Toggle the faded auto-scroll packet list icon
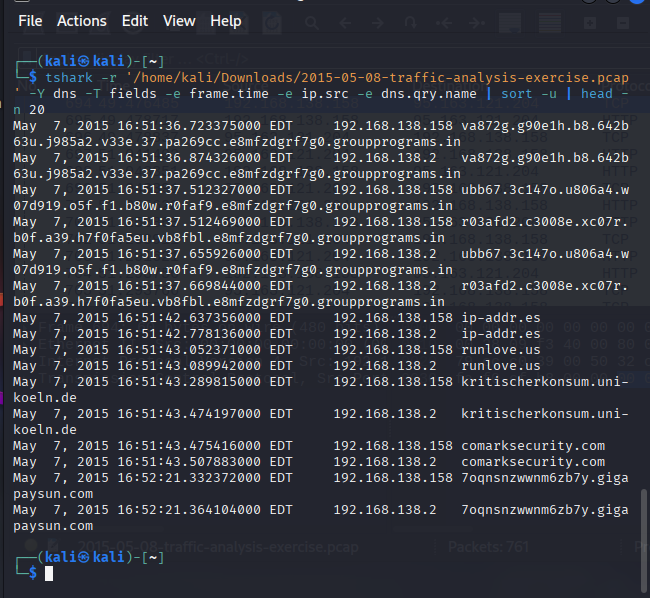Viewport: 650px width, 598px height. [x=512, y=22]
